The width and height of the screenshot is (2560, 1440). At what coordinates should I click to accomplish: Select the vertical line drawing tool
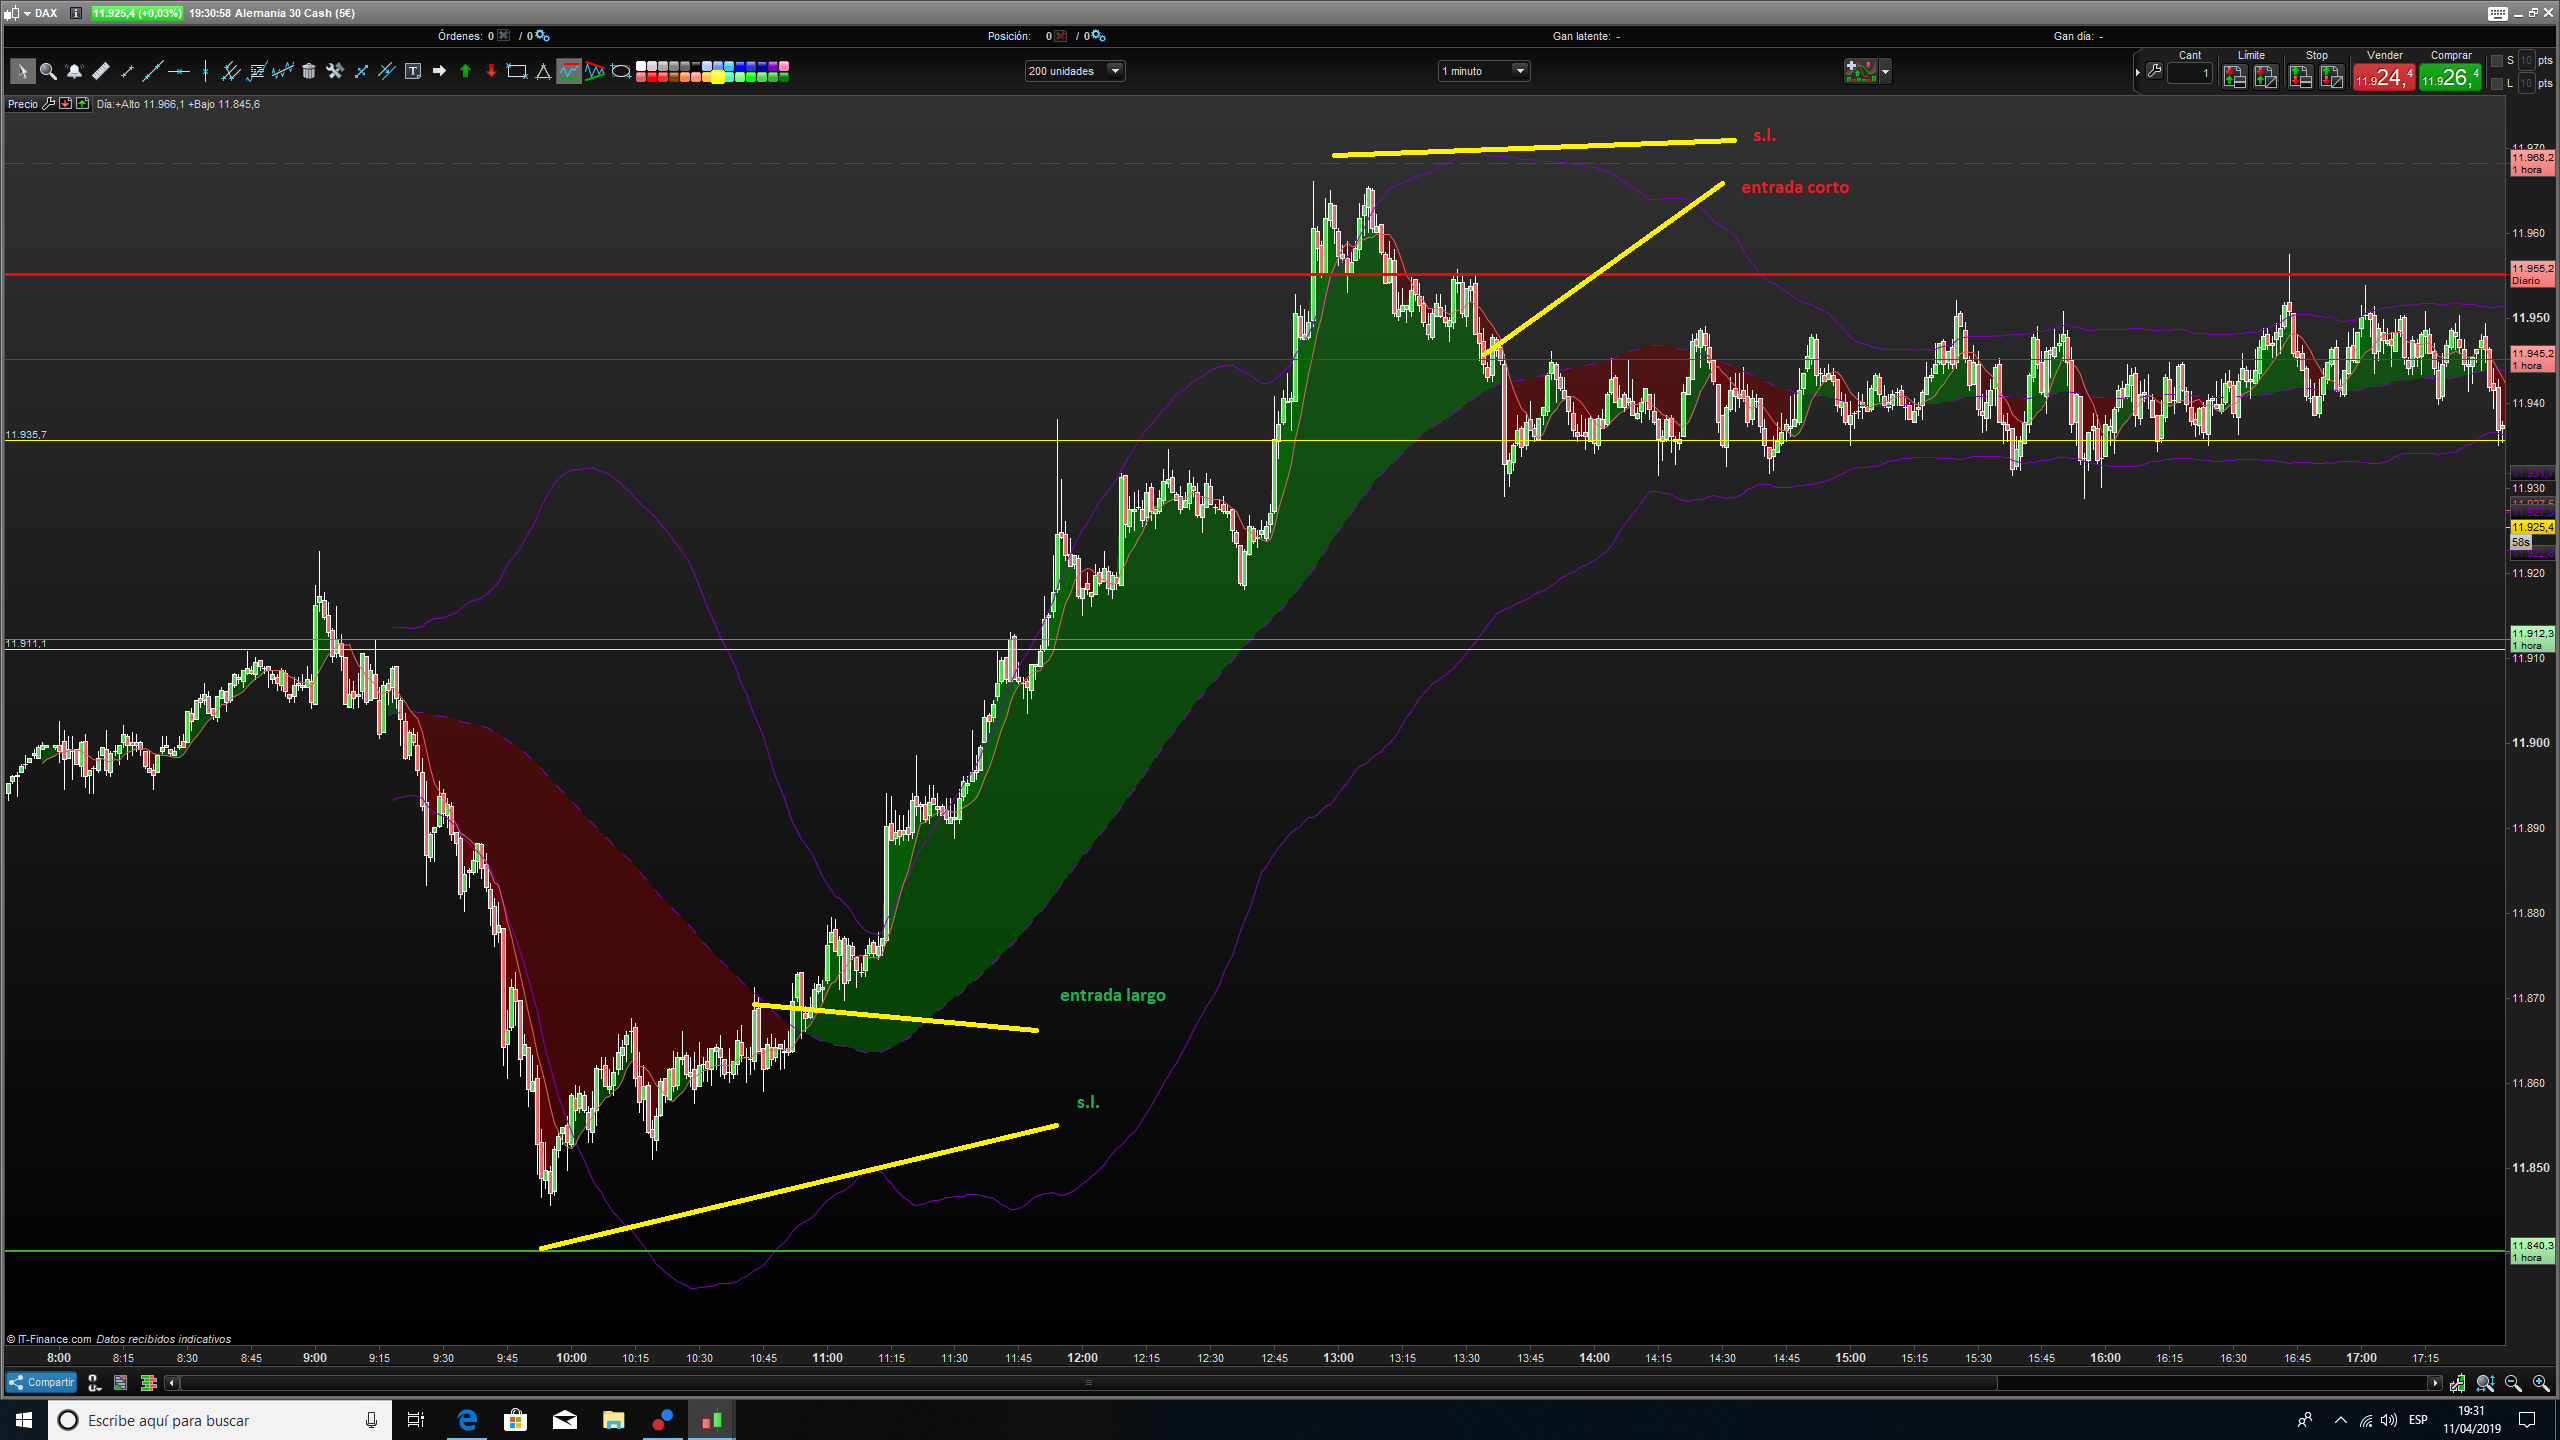coord(205,71)
